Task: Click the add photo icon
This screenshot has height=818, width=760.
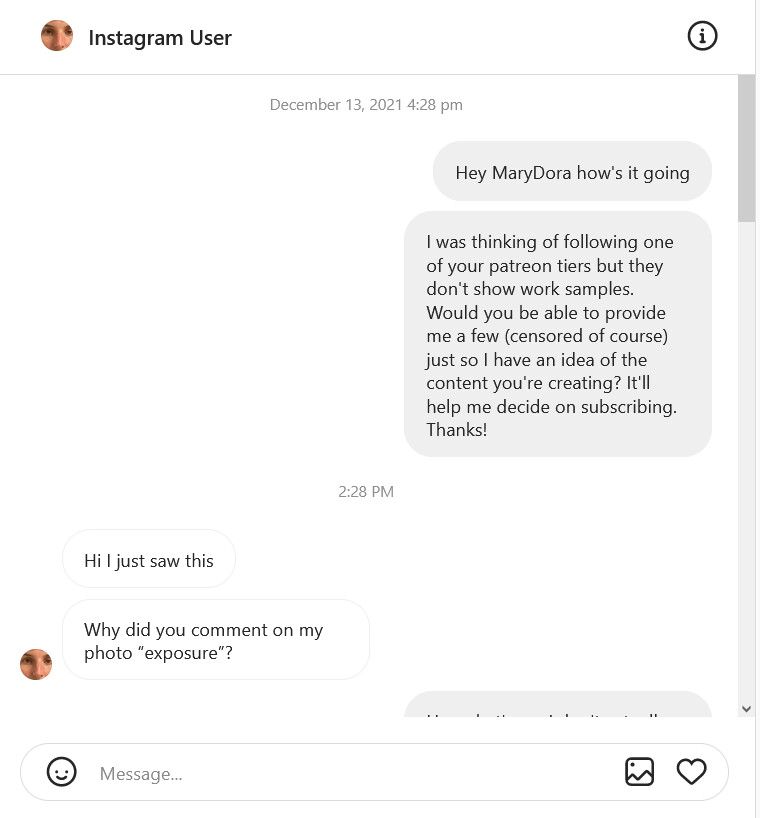Action: point(639,772)
